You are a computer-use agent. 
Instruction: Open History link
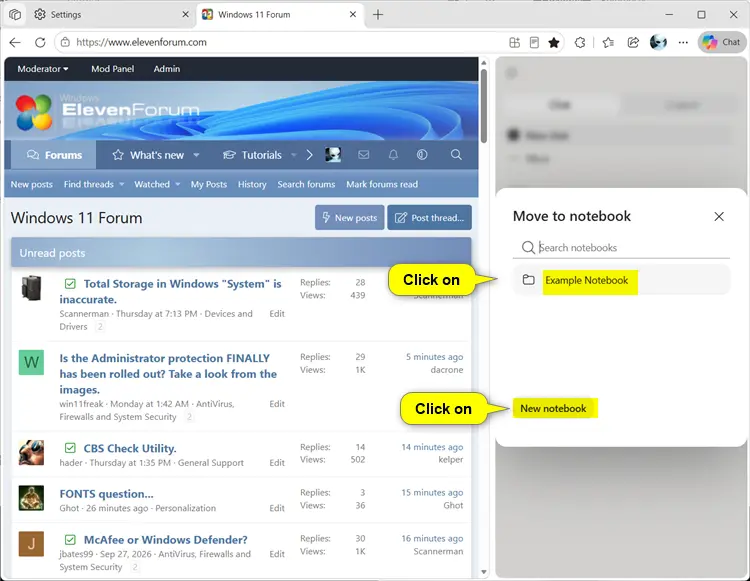coord(252,185)
